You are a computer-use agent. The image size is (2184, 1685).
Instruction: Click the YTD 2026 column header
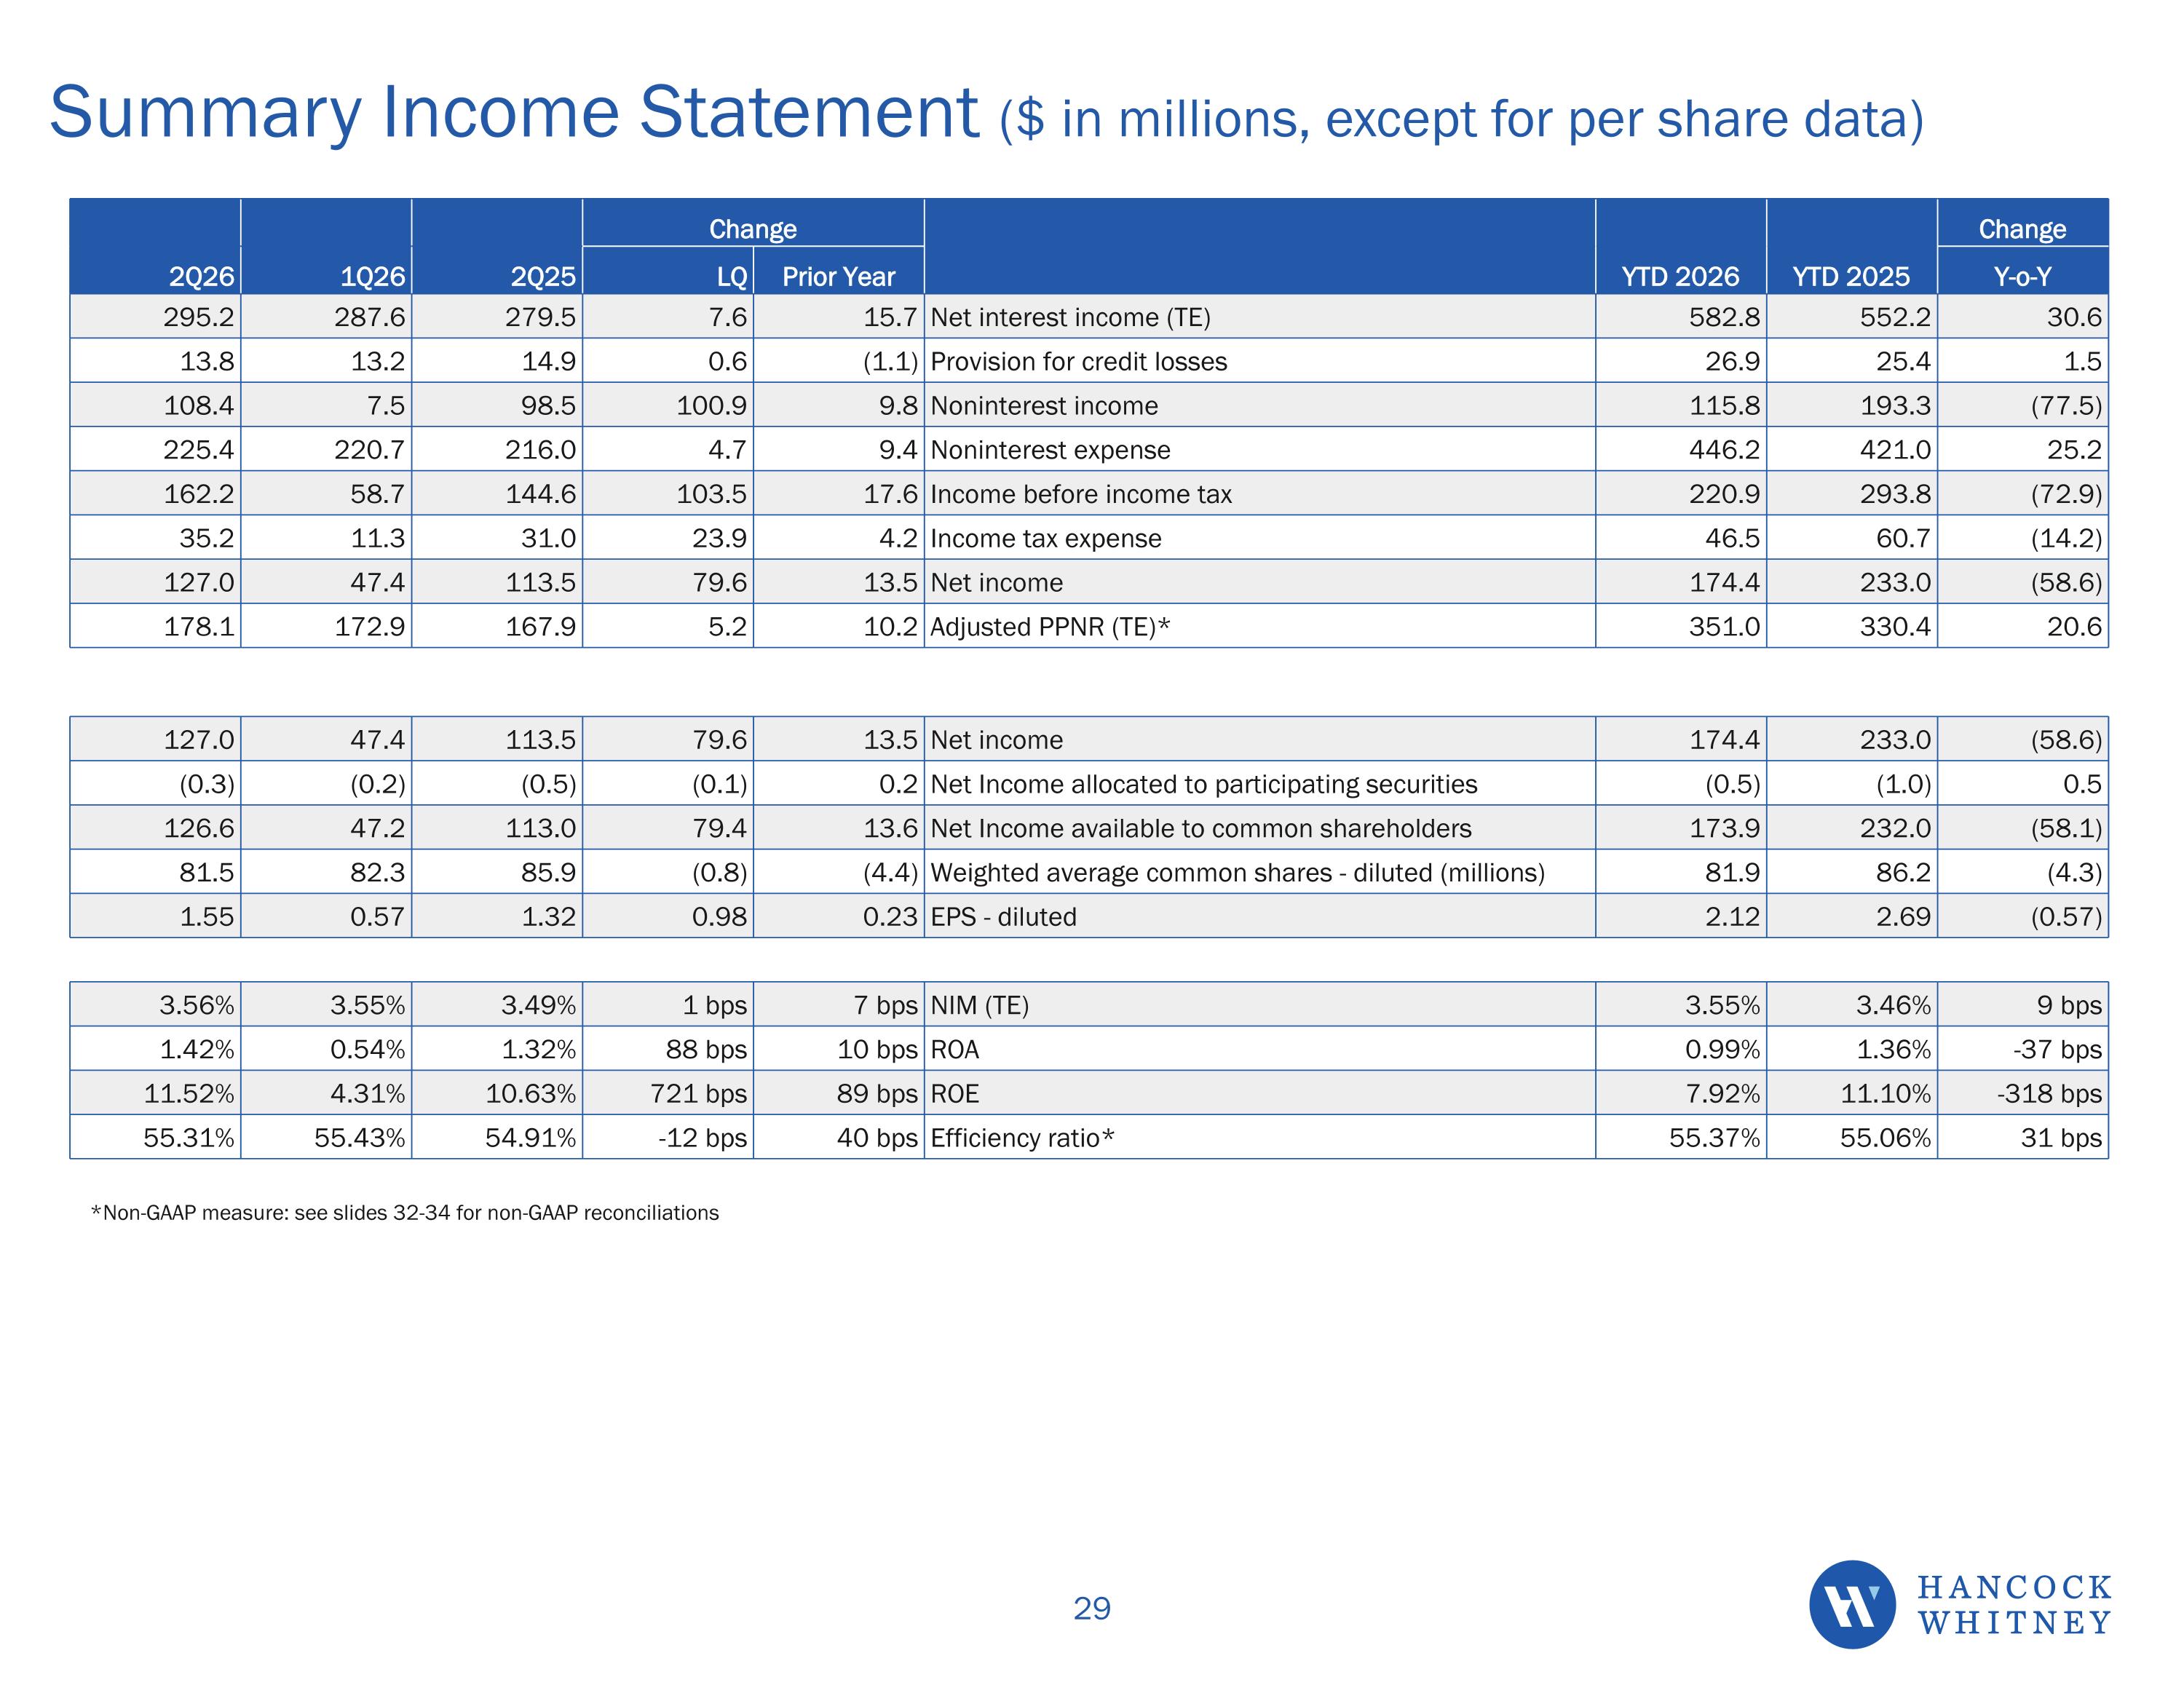coord(1680,277)
